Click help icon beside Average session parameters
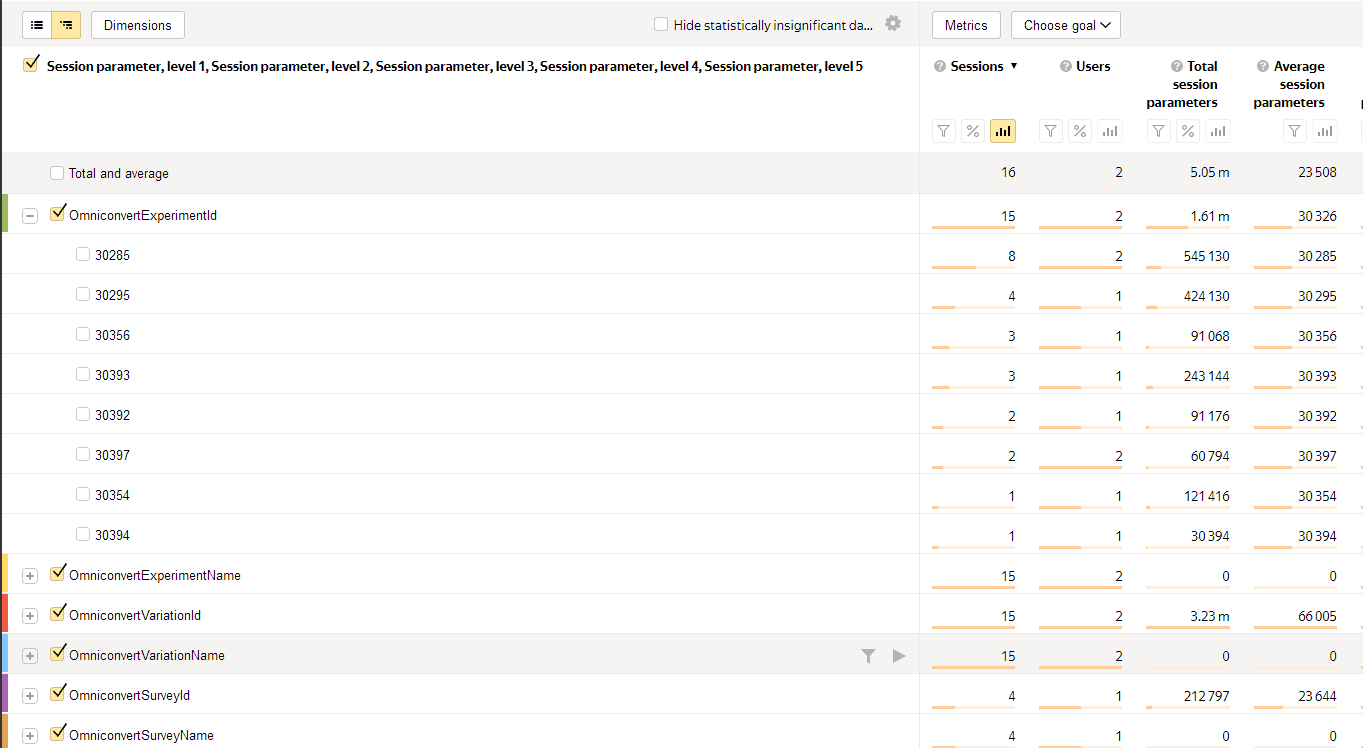This screenshot has height=748, width=1363. click(x=1263, y=66)
